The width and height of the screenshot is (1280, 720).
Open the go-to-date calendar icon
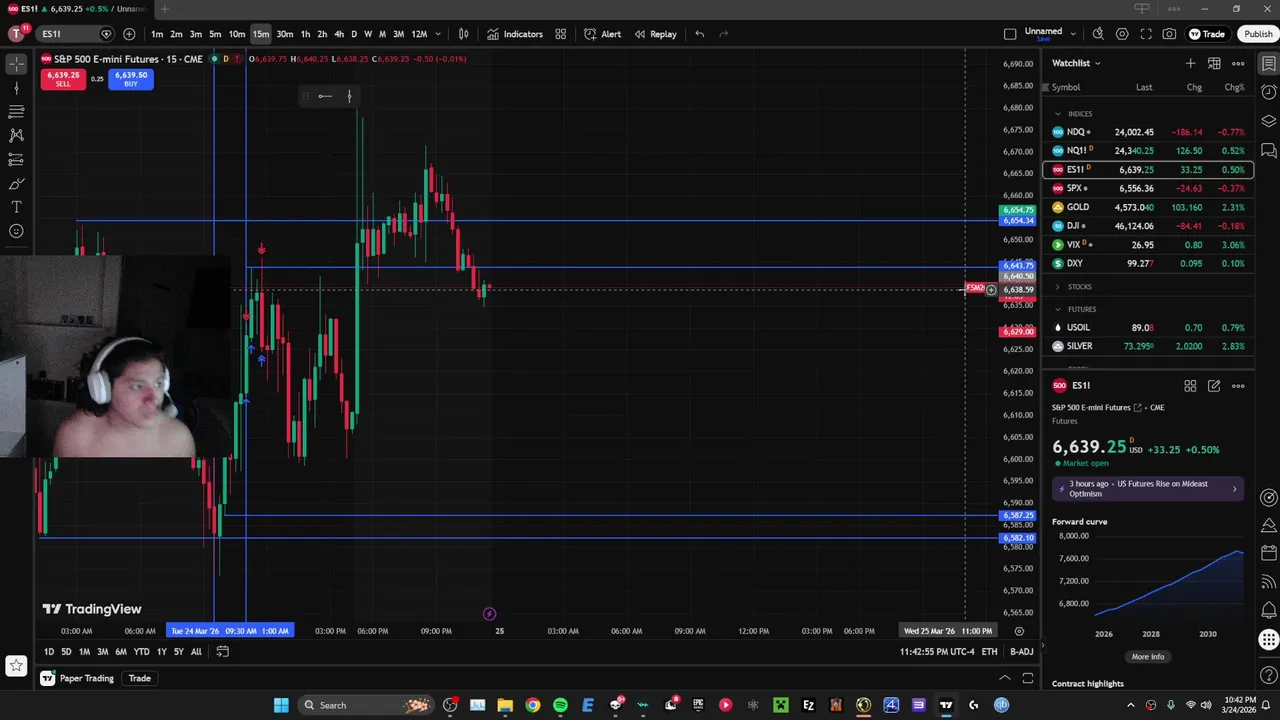point(223,652)
